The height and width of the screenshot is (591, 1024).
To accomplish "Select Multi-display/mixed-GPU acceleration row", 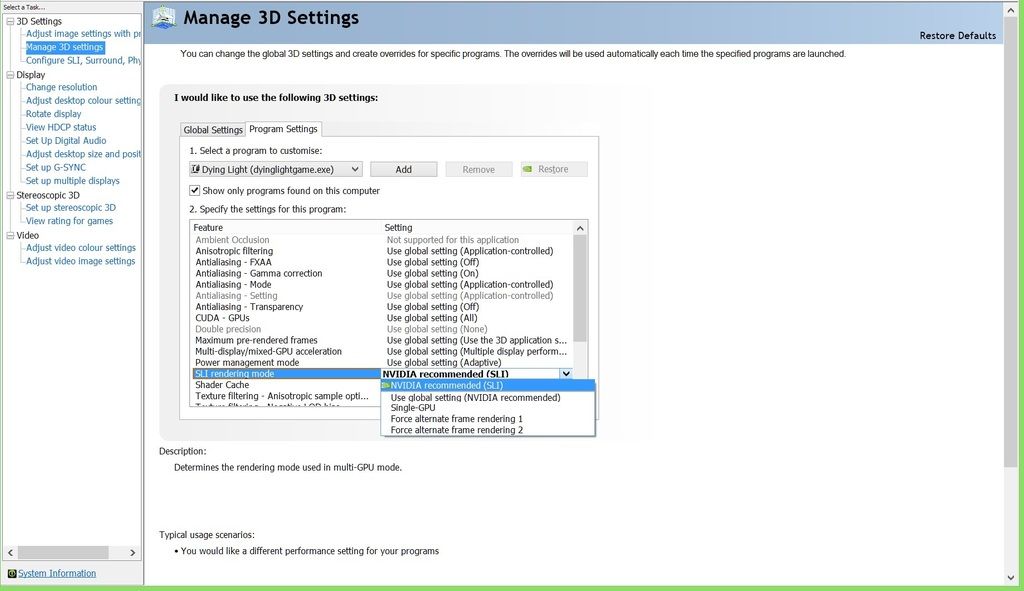I will (382, 351).
